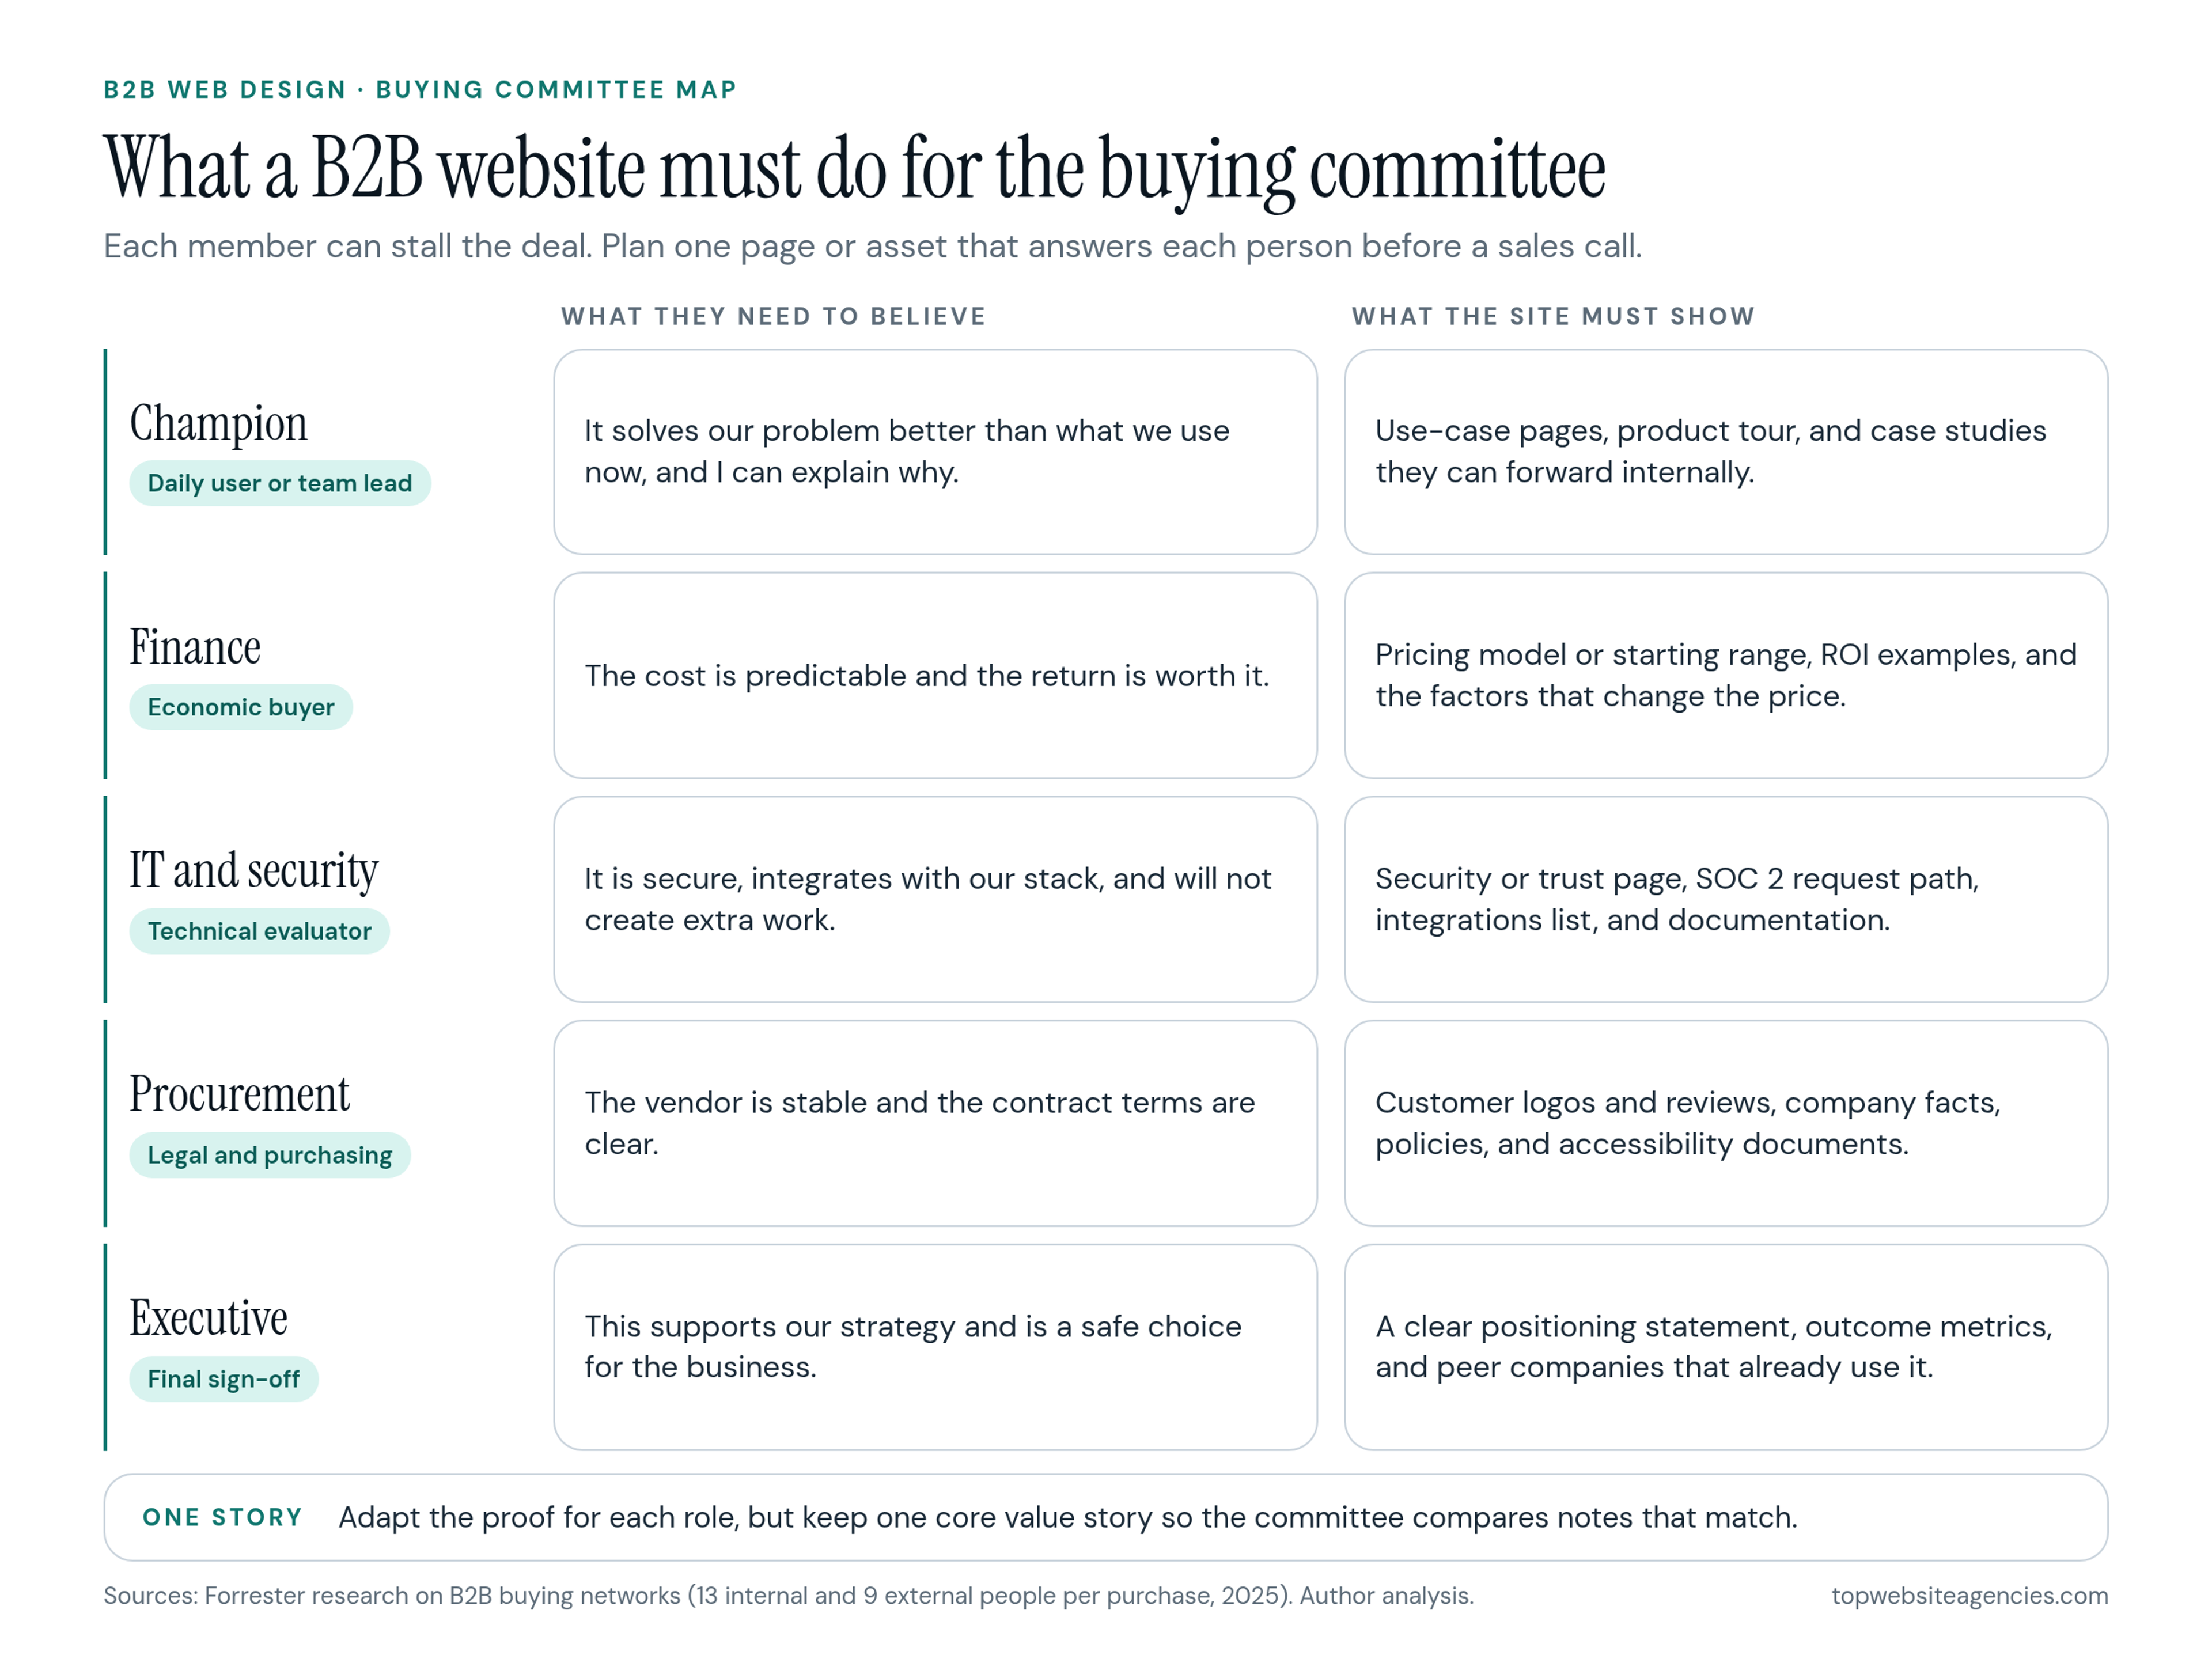Click the 'Final sign-off' tag

224,1380
